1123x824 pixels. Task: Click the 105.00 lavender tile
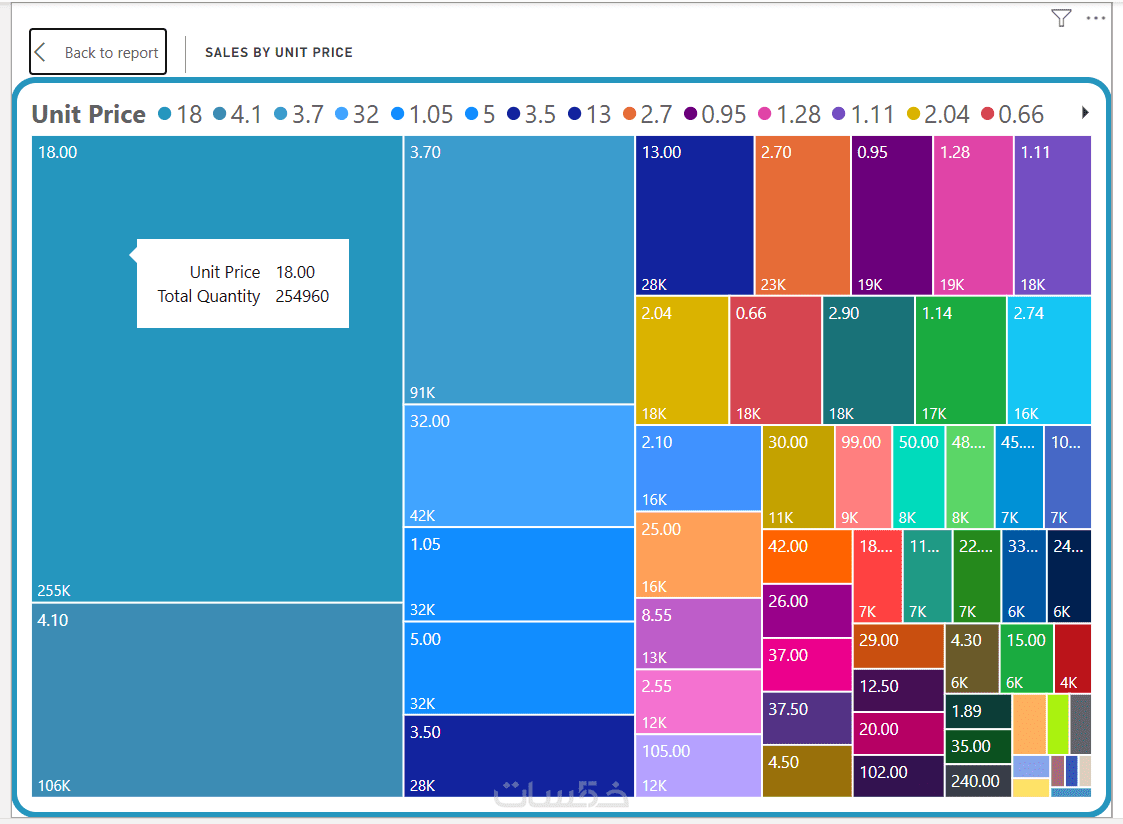698,766
